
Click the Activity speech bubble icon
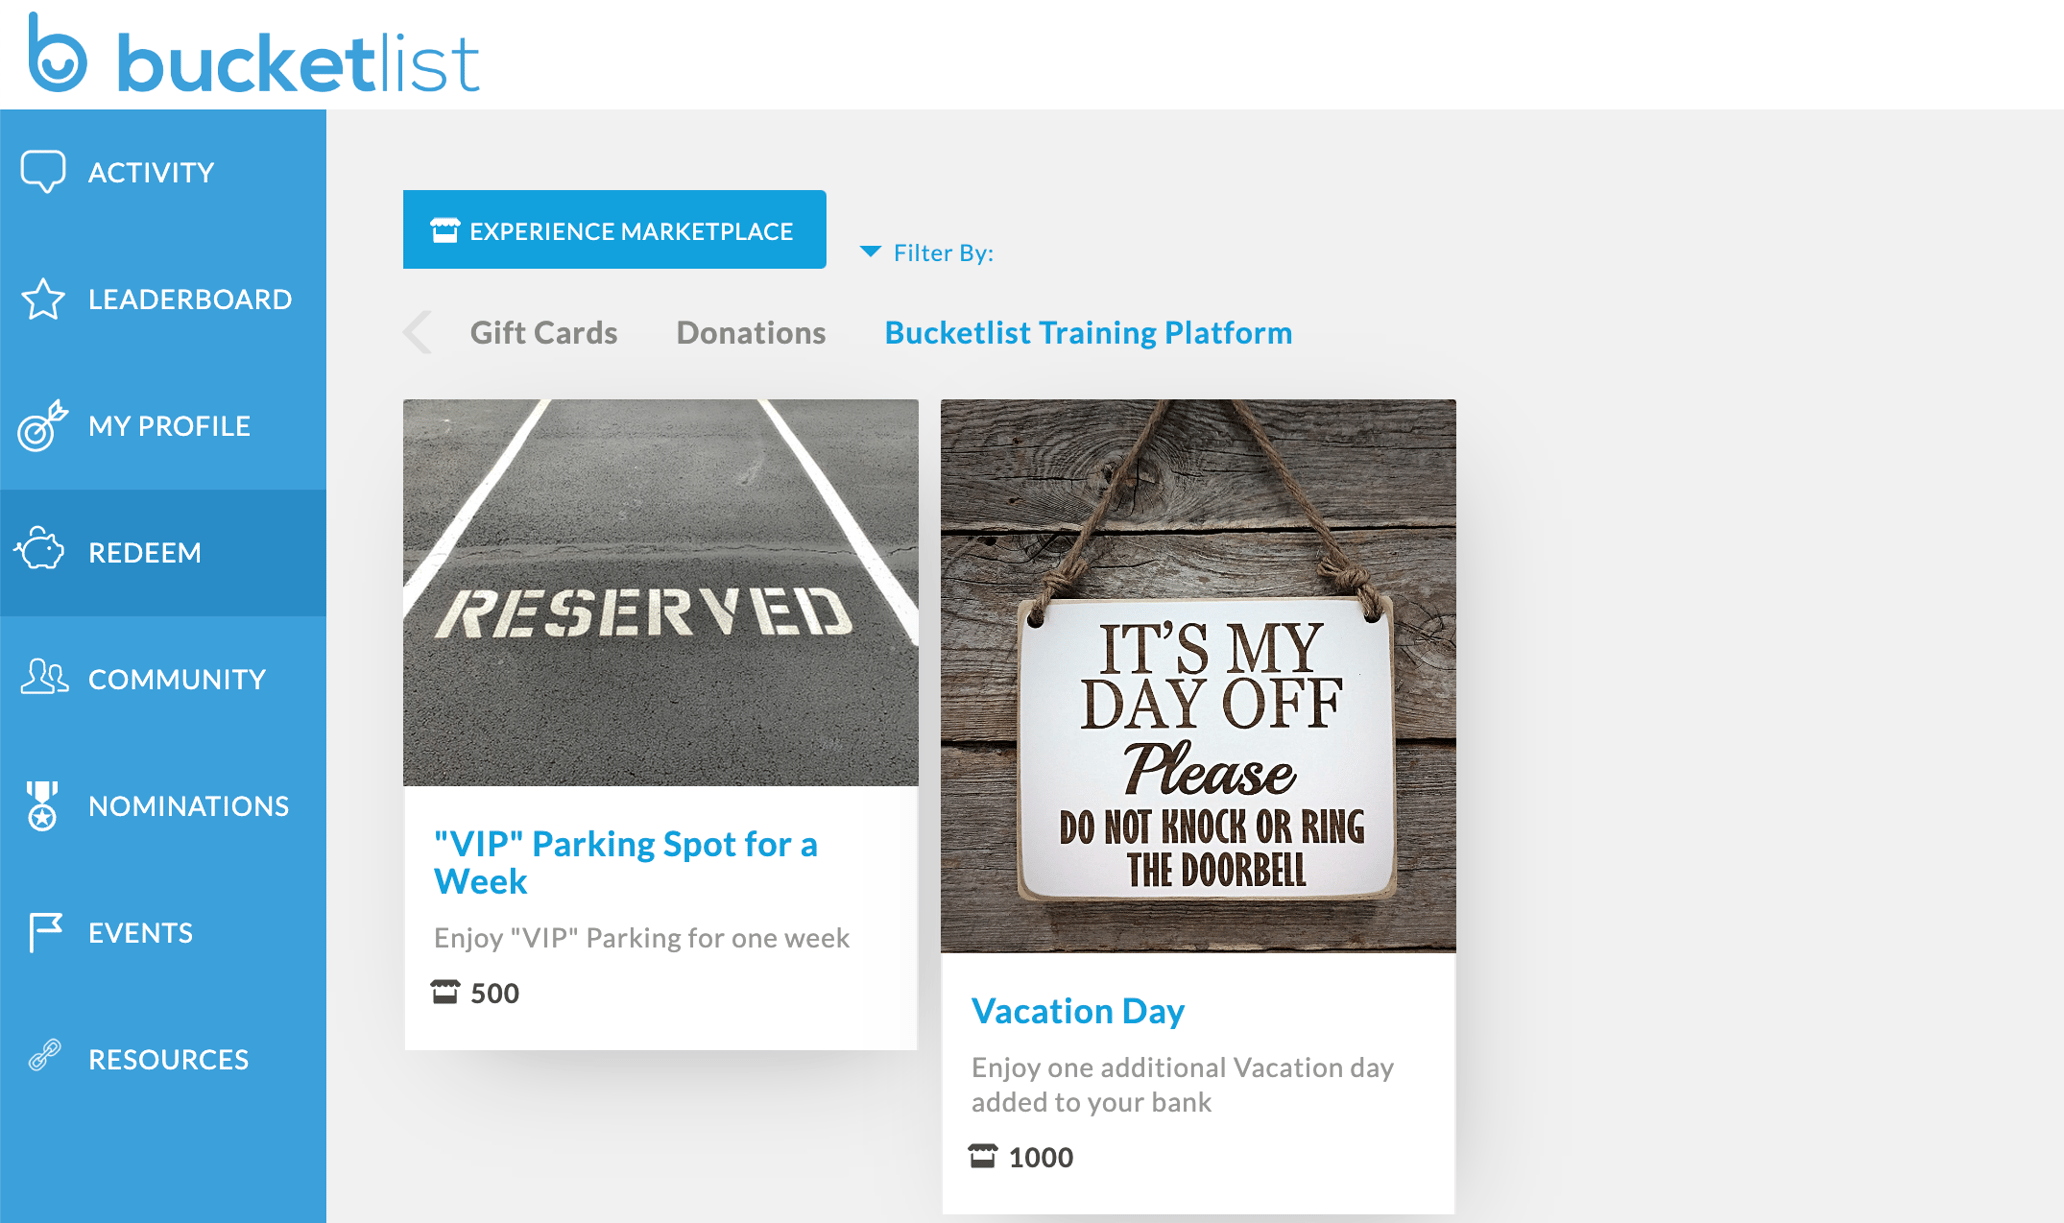[43, 171]
